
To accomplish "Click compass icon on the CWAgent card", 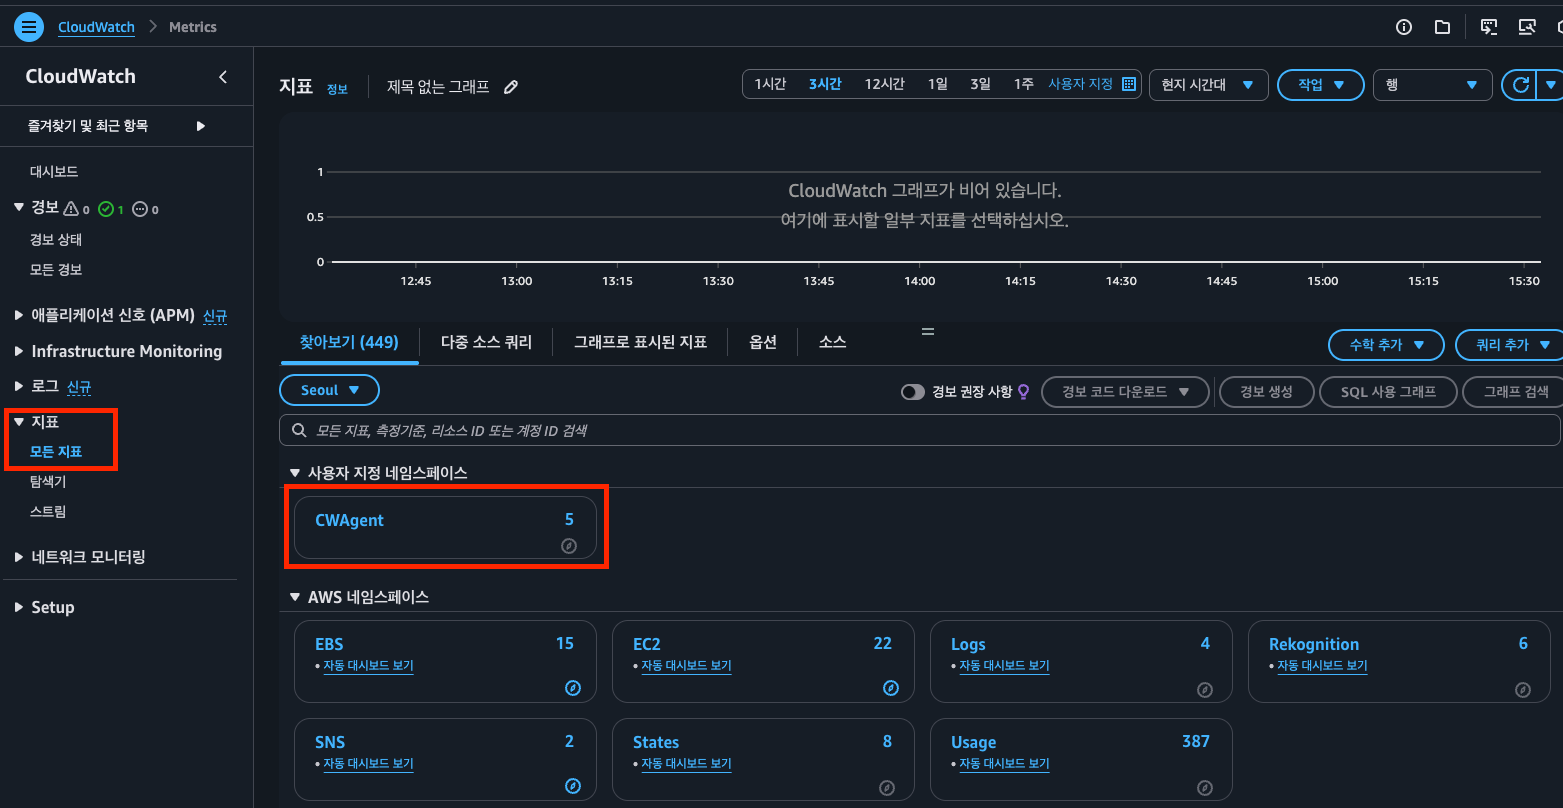I will 569,546.
